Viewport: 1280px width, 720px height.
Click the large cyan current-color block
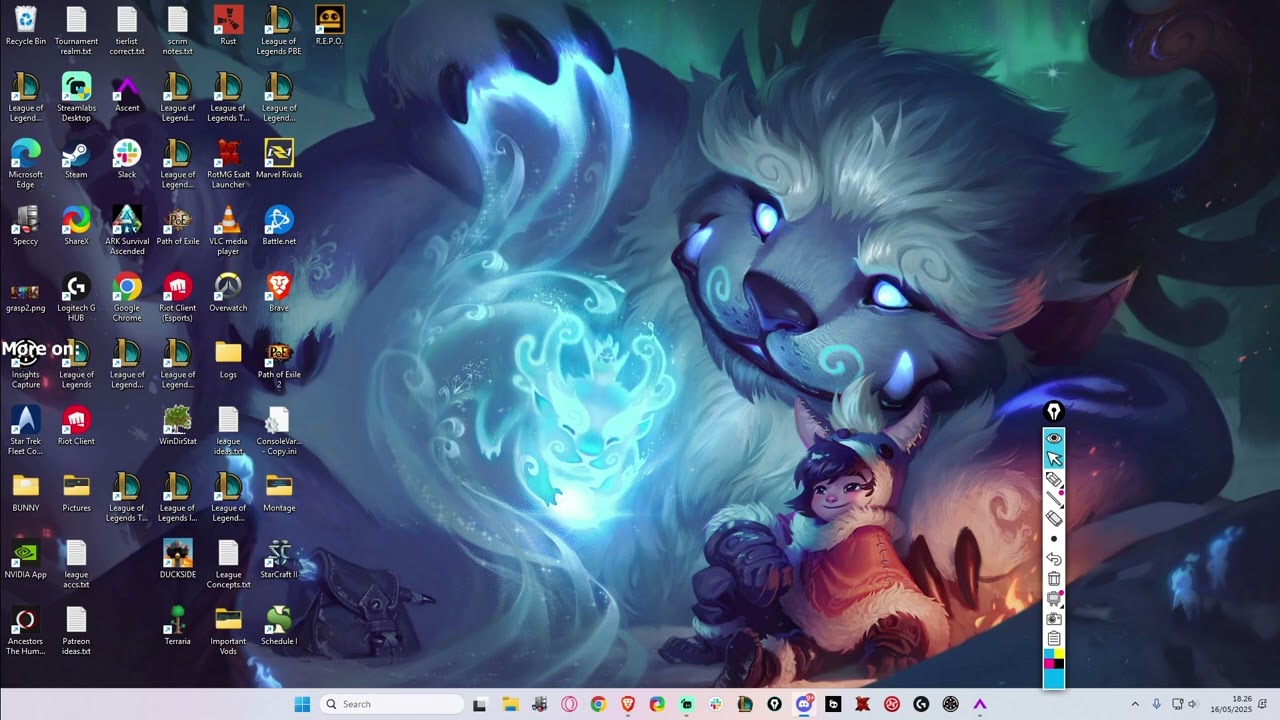(1054, 679)
